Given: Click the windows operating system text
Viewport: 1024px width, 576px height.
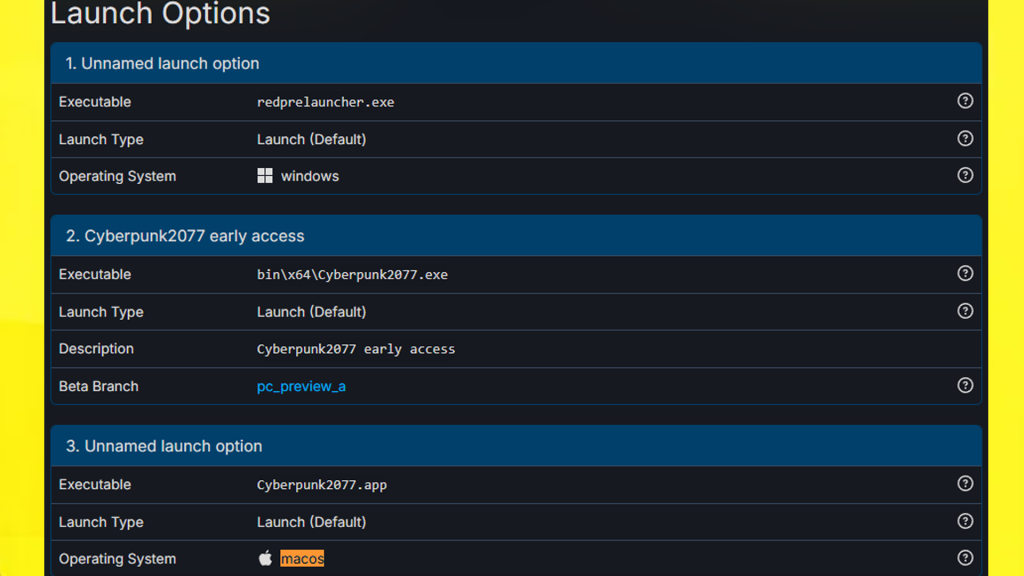Looking at the screenshot, I should [x=310, y=176].
